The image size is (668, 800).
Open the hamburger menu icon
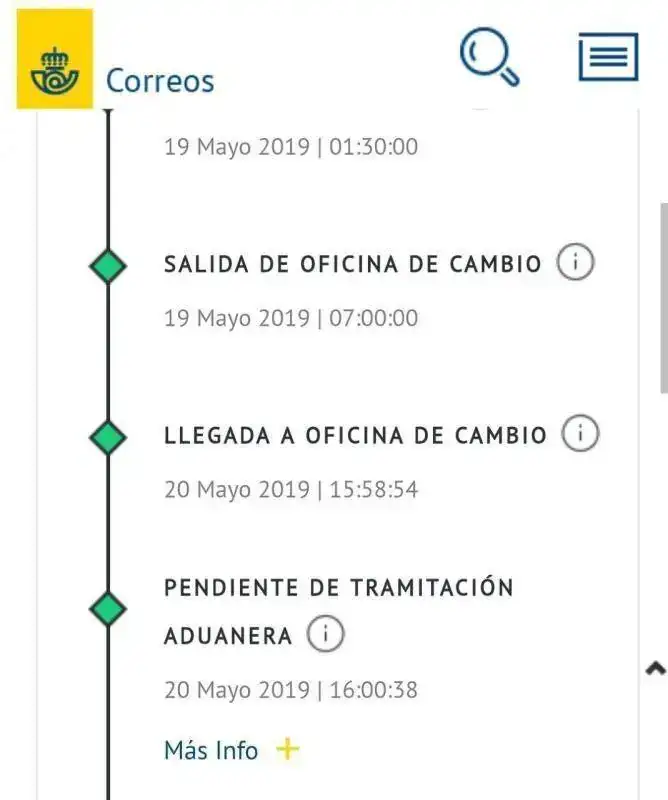click(x=608, y=57)
